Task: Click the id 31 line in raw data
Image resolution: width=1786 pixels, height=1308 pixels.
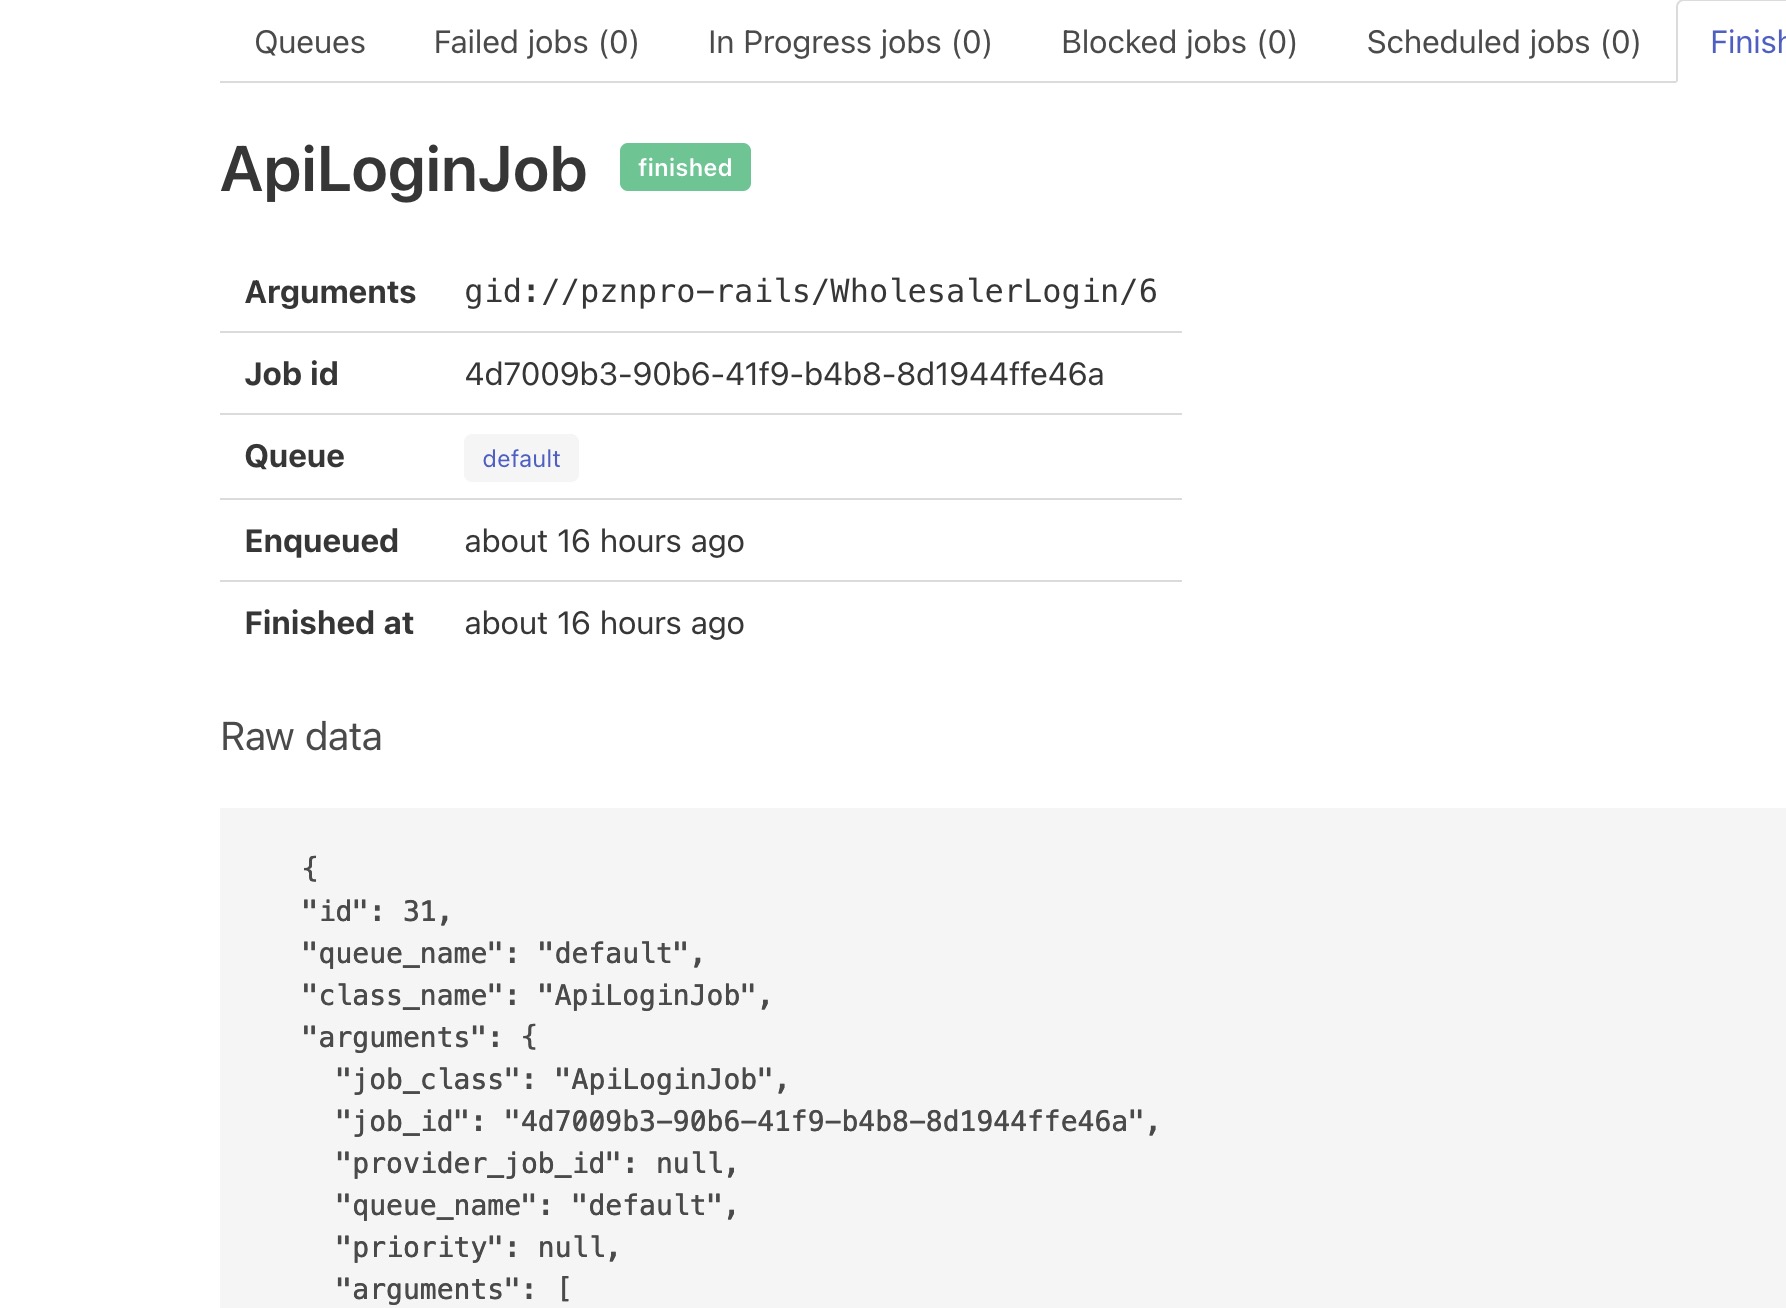Action: point(376,911)
